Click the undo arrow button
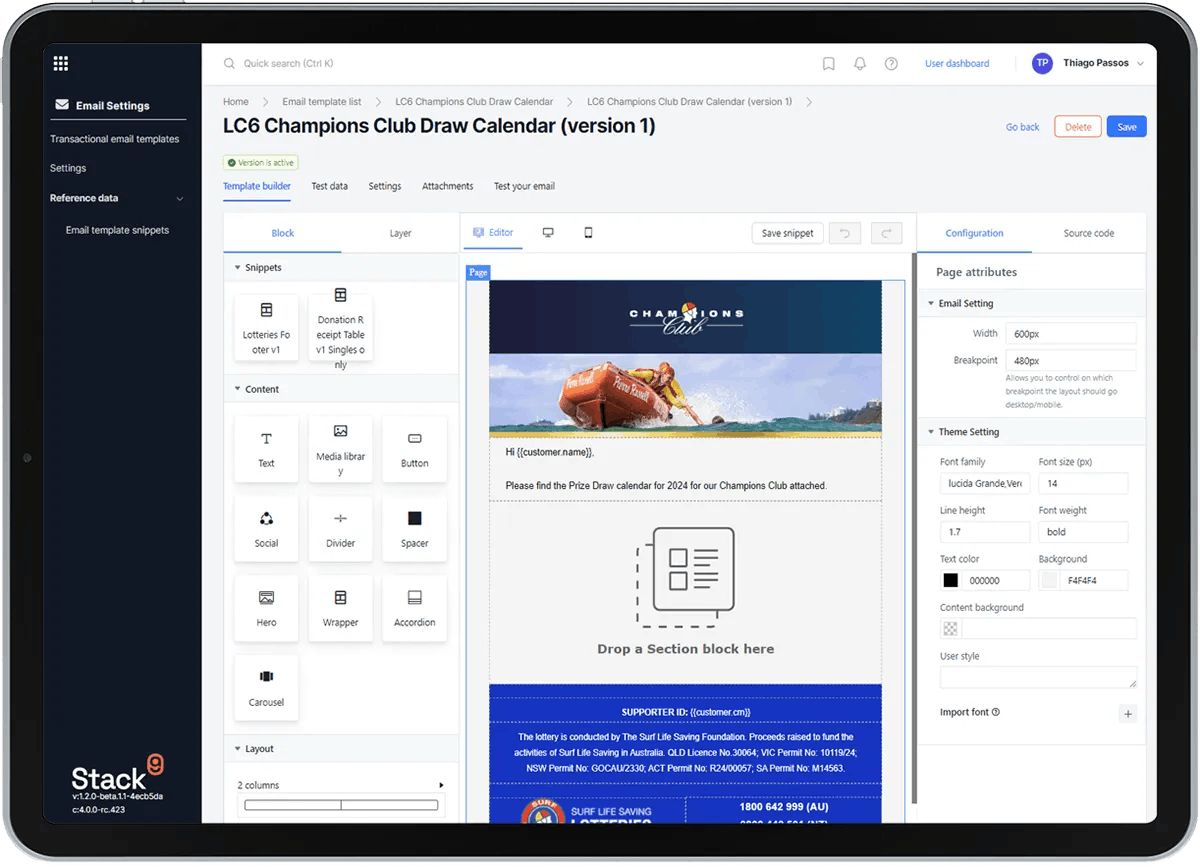 [845, 233]
